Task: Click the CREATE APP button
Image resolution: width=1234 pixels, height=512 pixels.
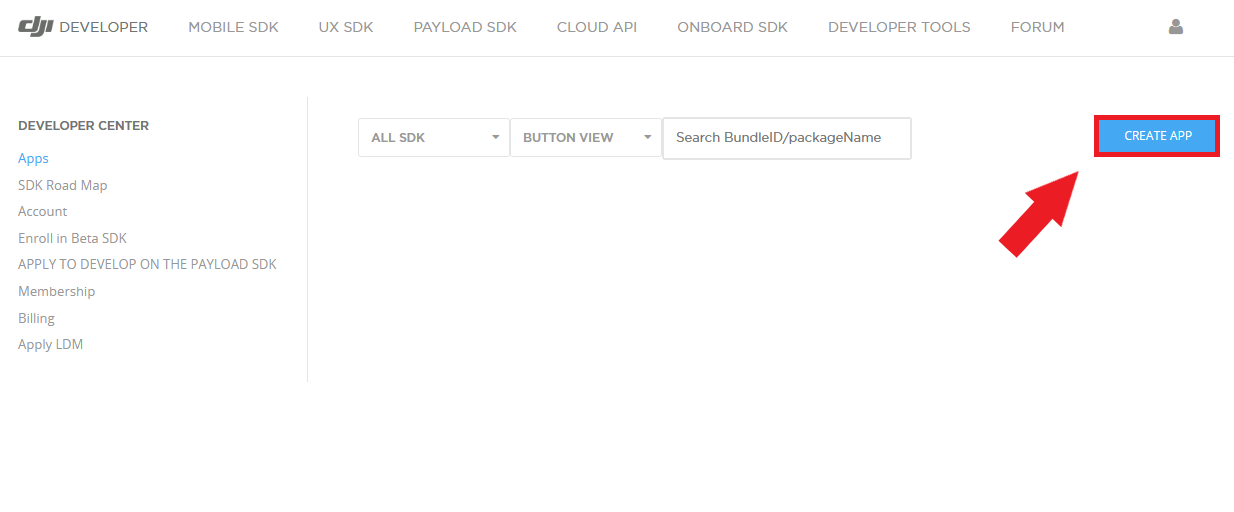Action: tap(1158, 136)
